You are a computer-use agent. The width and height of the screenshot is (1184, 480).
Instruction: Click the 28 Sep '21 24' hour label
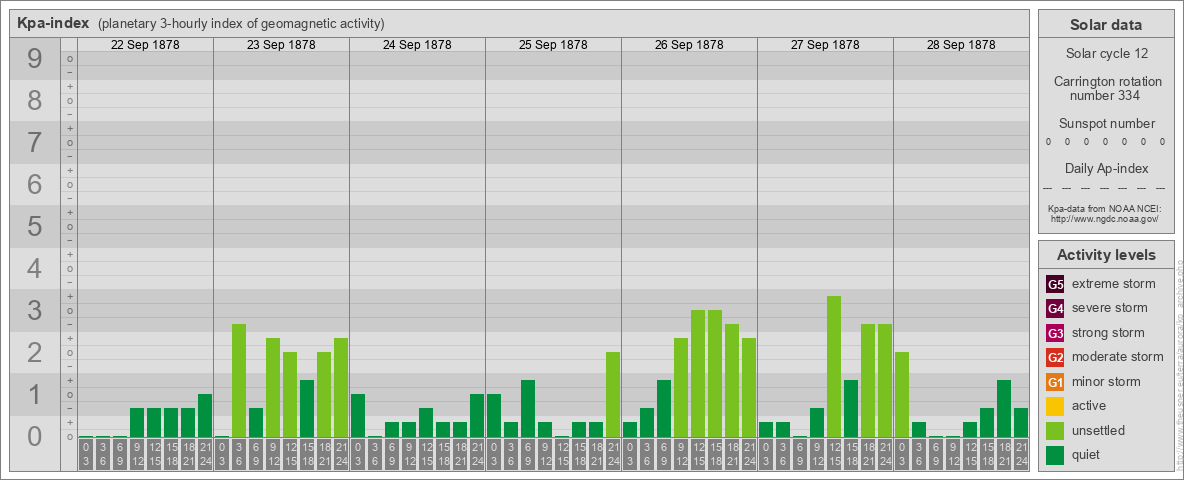1021,455
